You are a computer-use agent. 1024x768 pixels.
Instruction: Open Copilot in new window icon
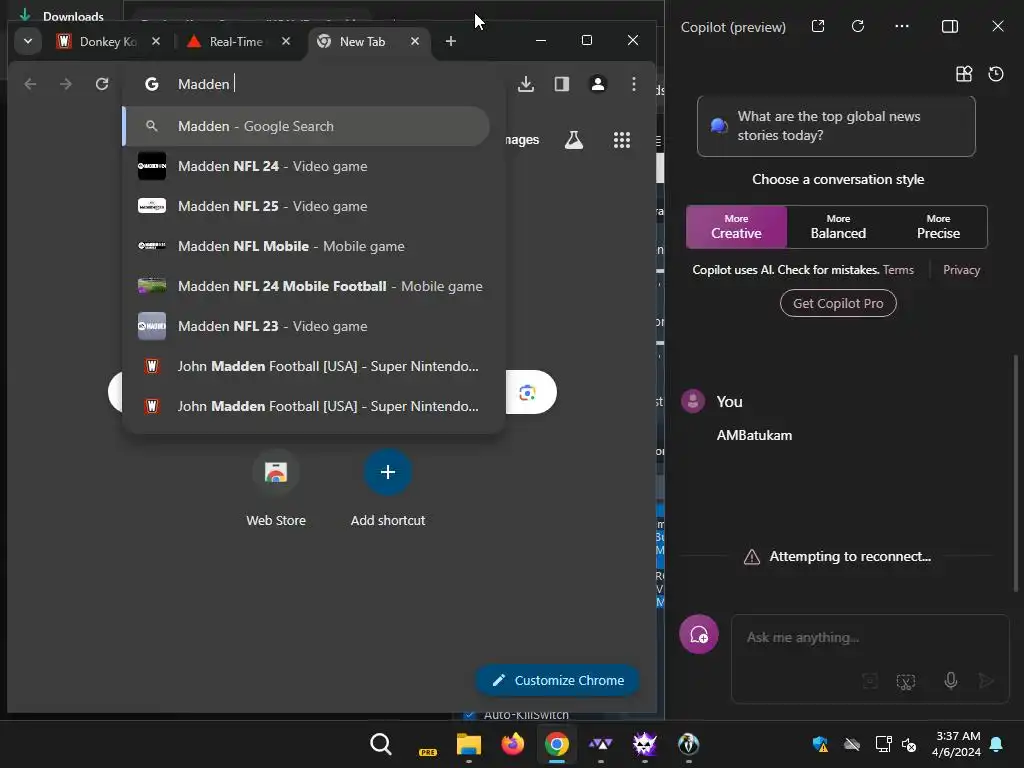818,26
